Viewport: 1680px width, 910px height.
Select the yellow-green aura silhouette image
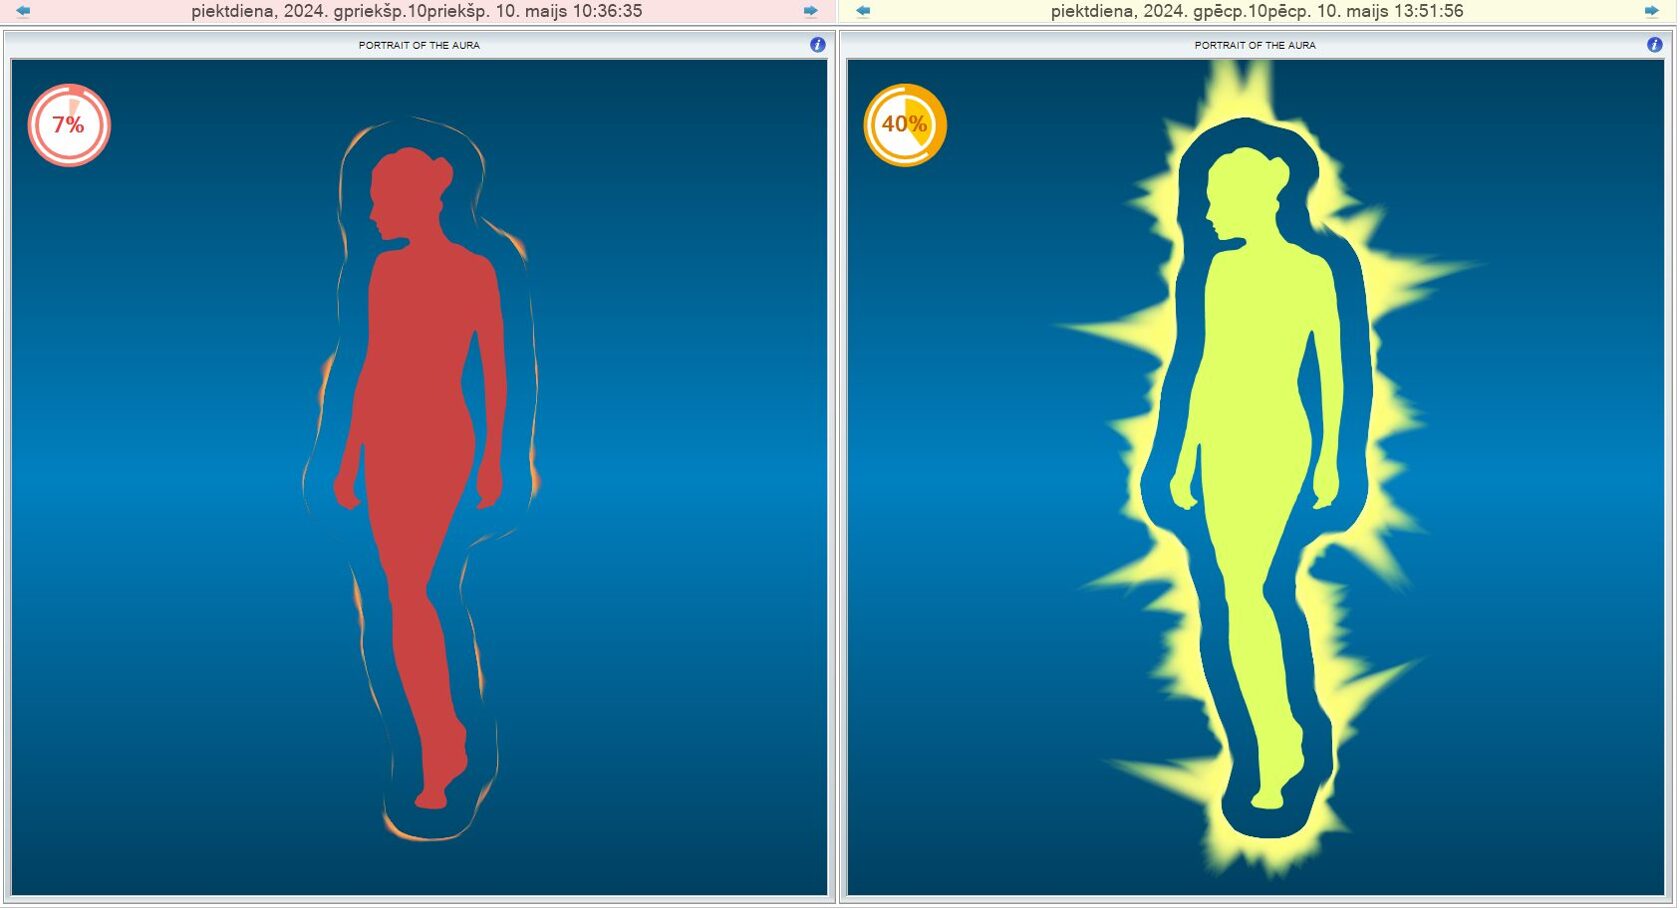click(1256, 478)
